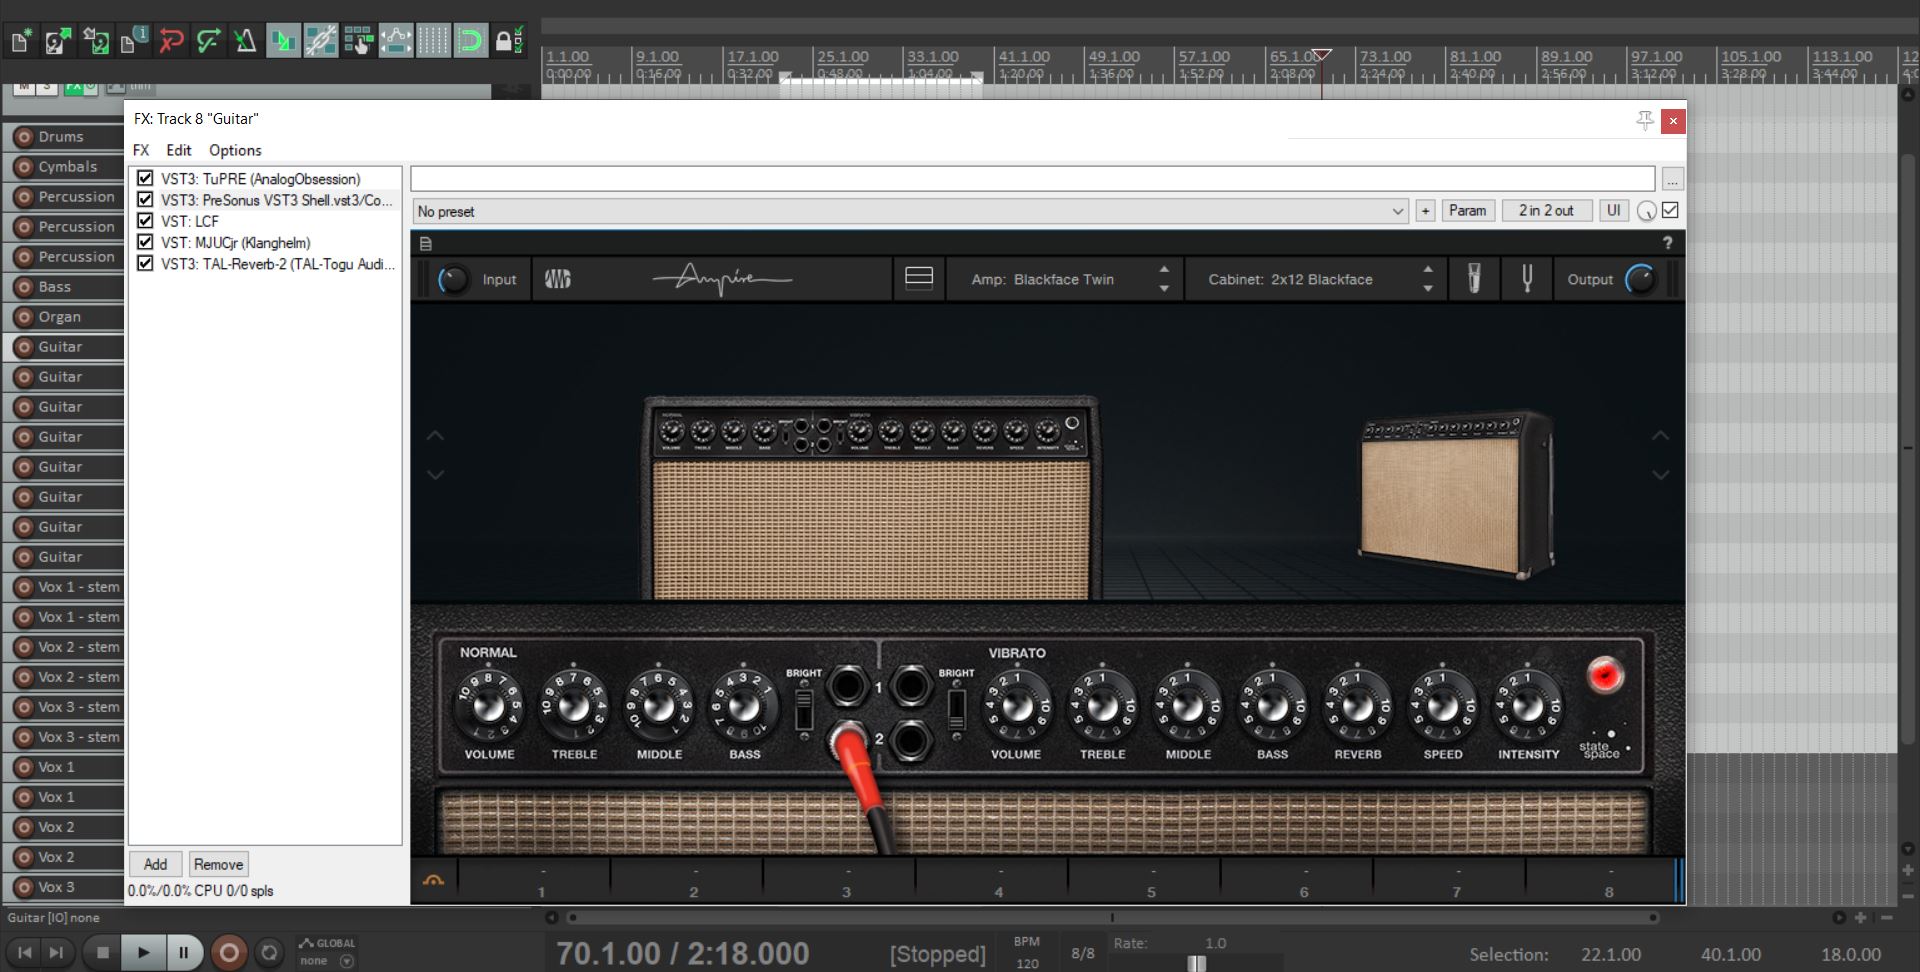Open the FX menu
This screenshot has height=972, width=1920.
(x=141, y=150)
